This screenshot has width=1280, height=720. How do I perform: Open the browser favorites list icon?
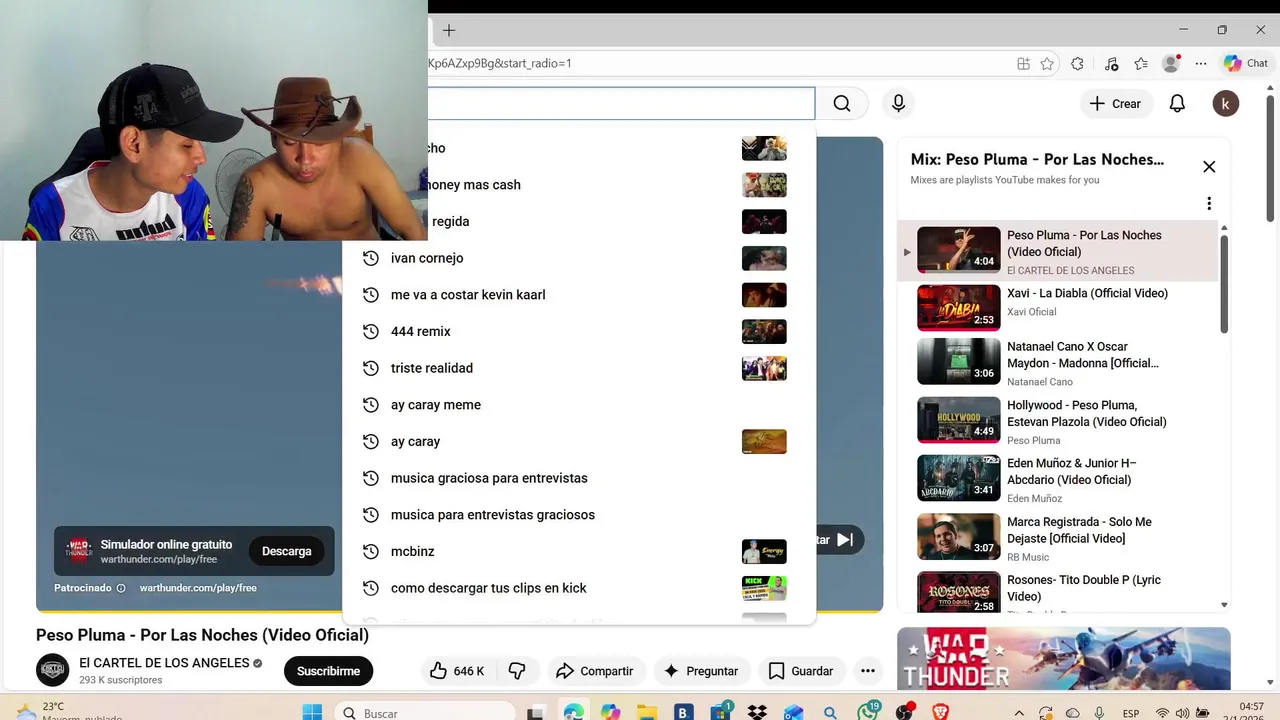click(x=1141, y=63)
